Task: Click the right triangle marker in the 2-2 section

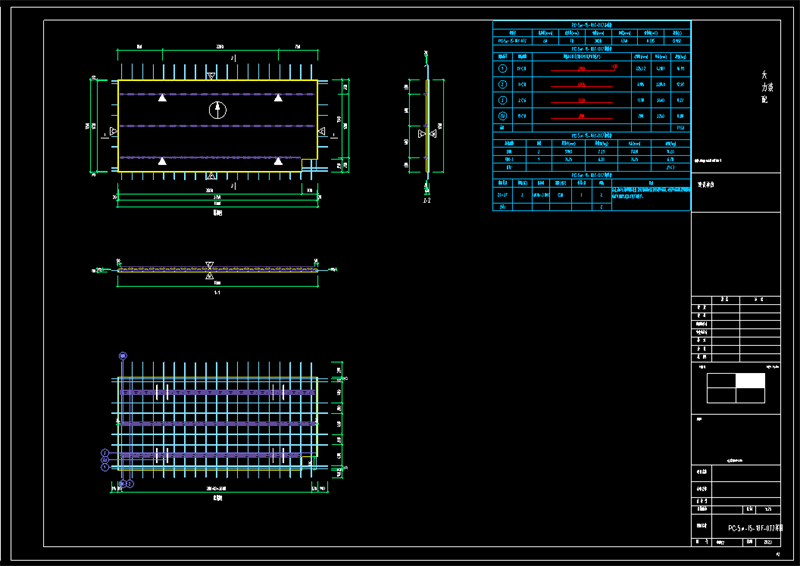Action: [x=433, y=134]
